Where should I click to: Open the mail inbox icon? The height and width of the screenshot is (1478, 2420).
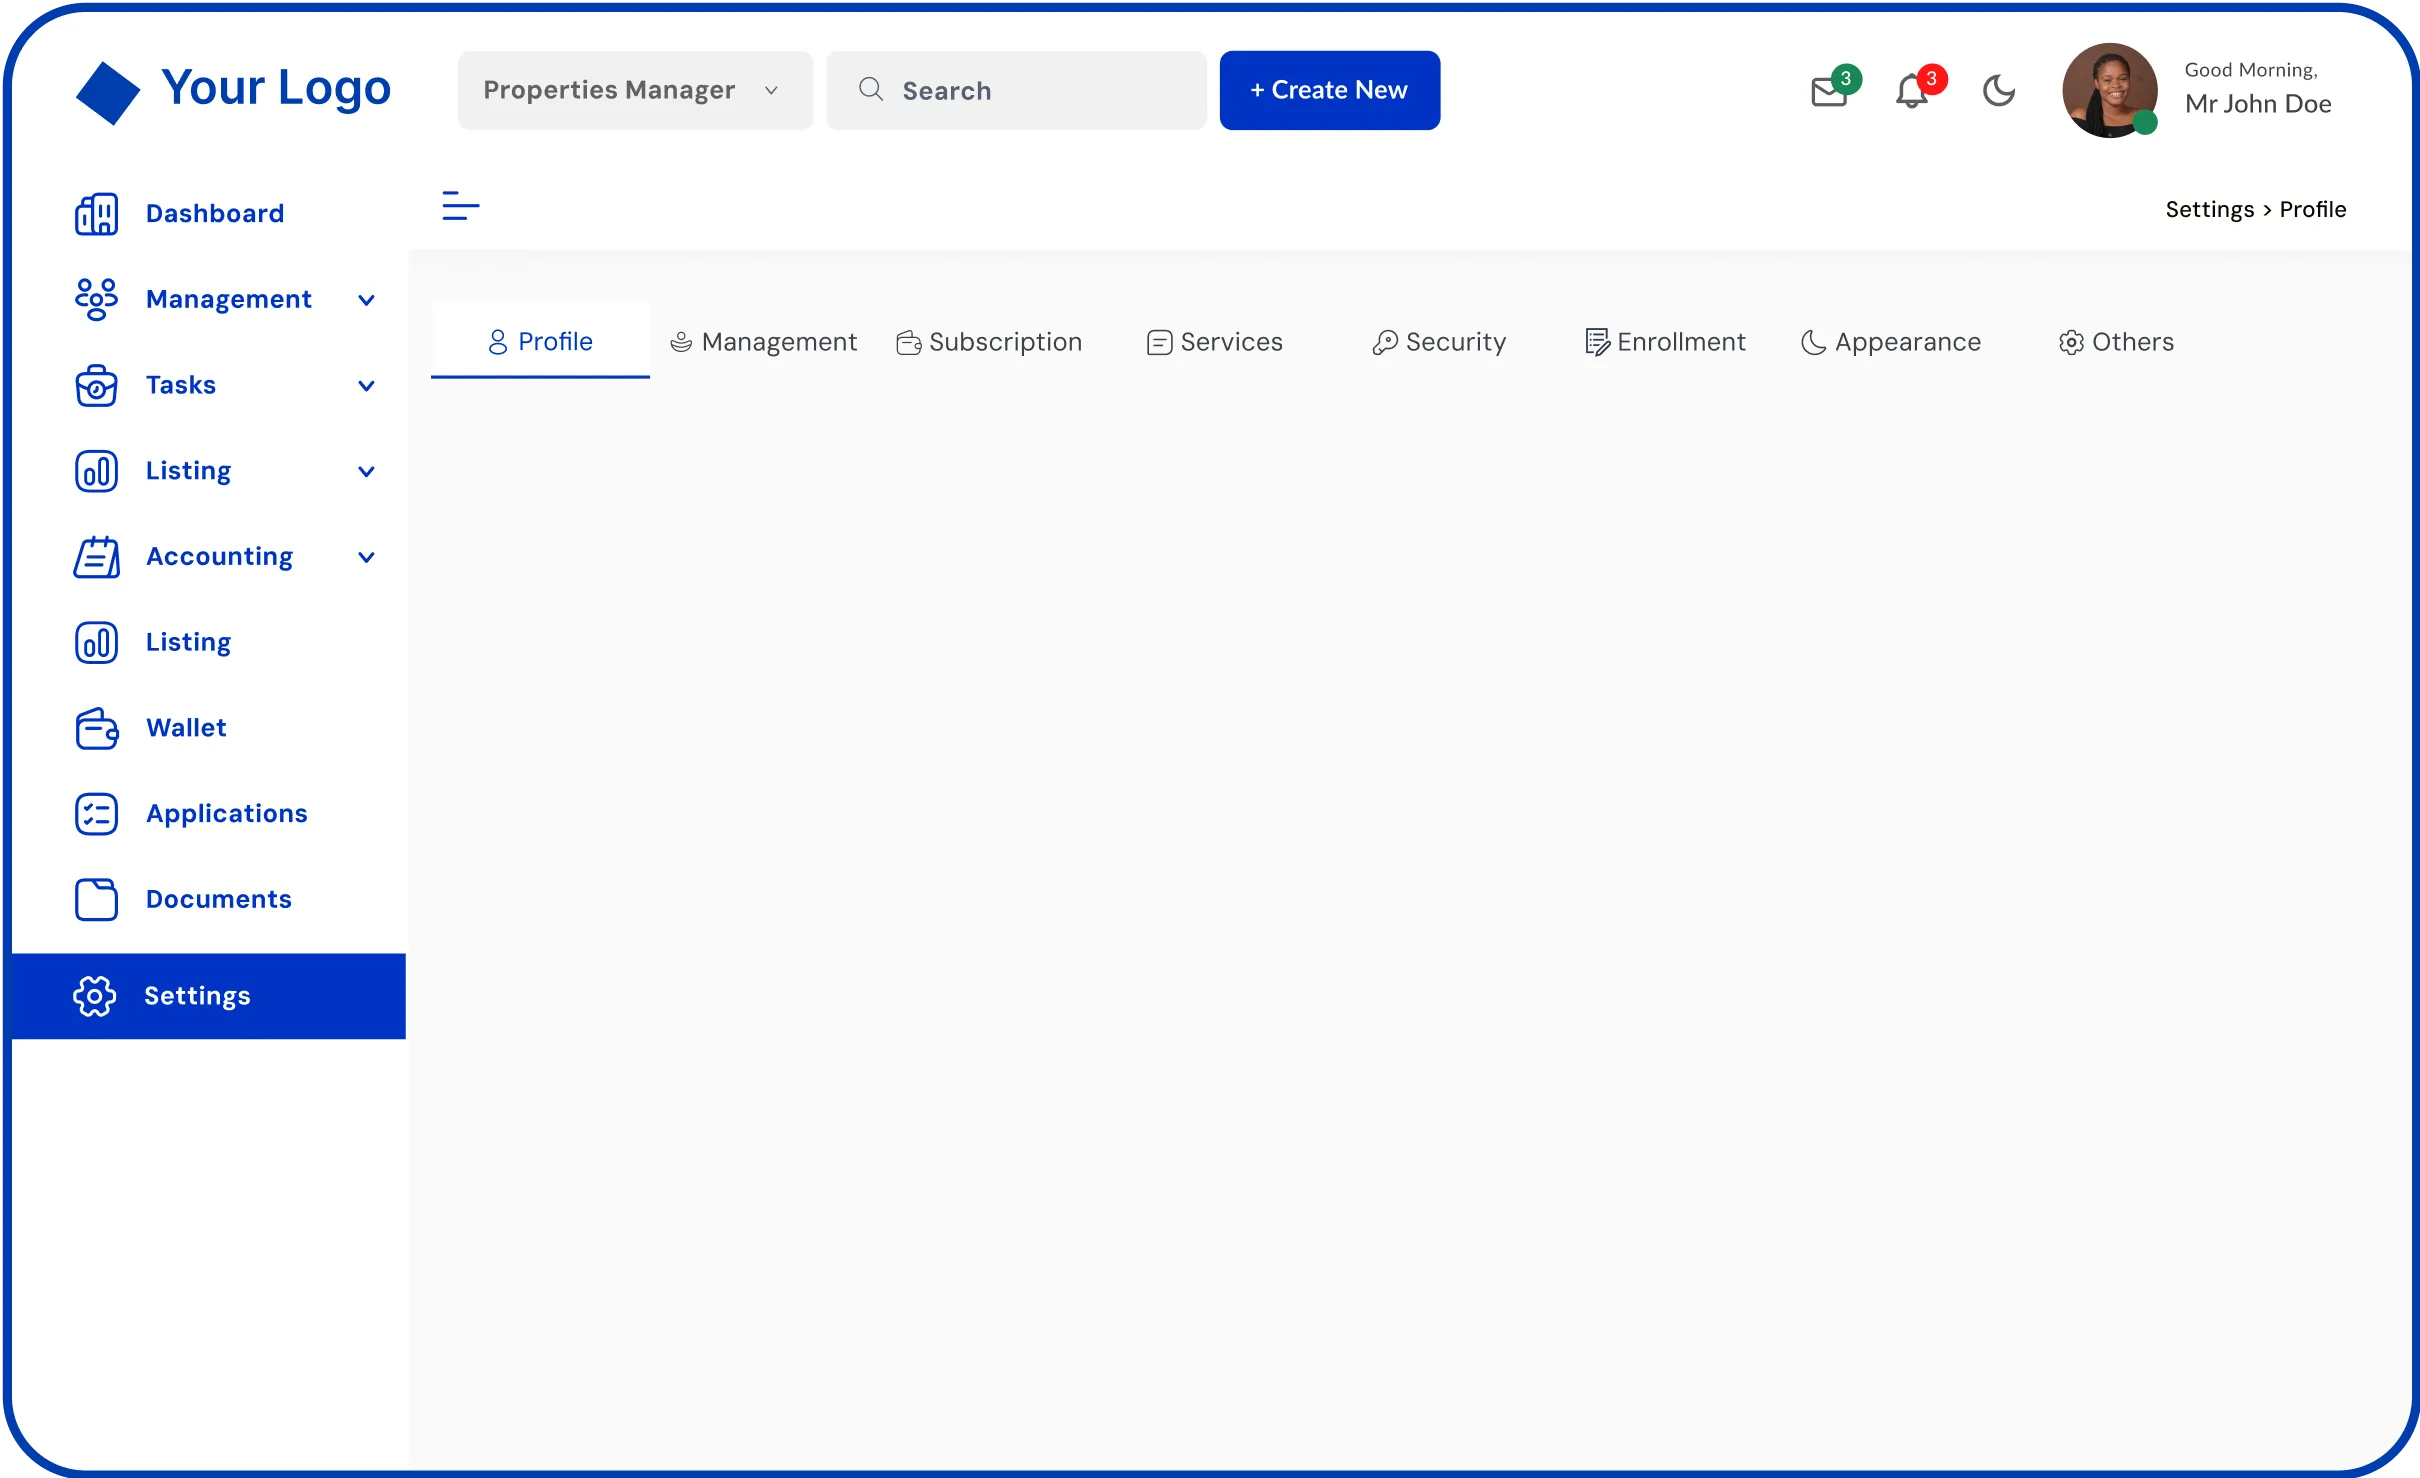tap(1829, 92)
